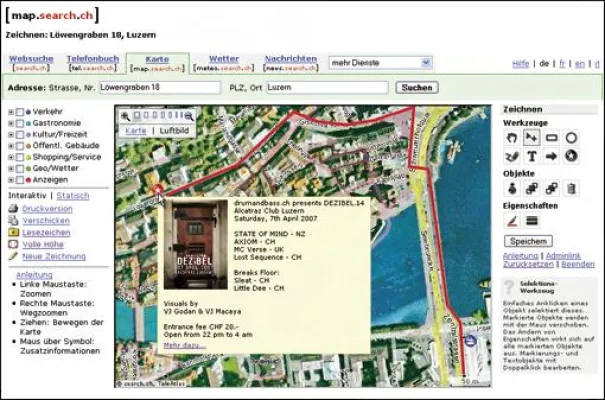This screenshot has width=605, height=400.
Task: Expand the Geo/Wetter category
Action: pyautogui.click(x=11, y=169)
